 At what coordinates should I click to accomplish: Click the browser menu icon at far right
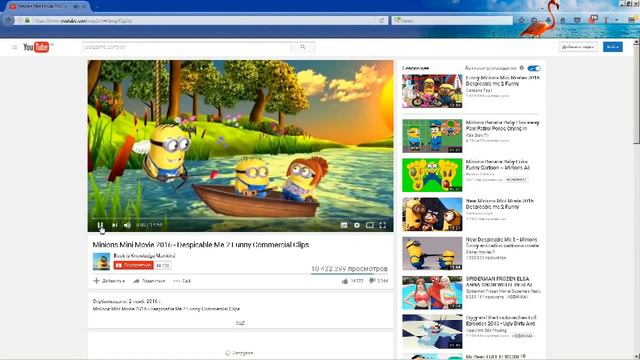click(x=633, y=20)
